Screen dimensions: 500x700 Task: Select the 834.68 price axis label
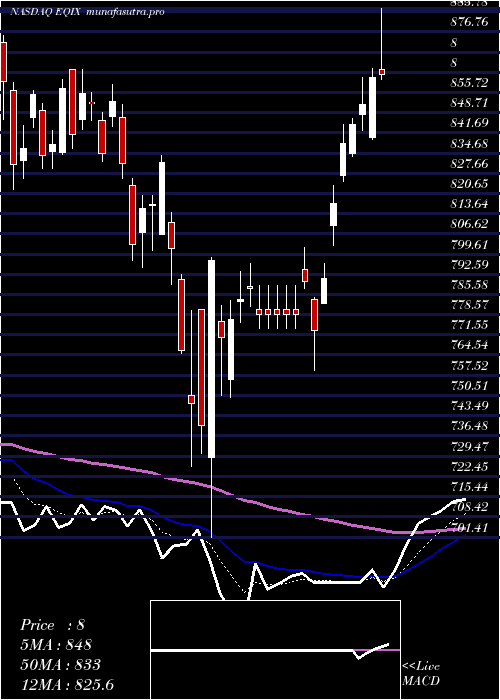point(469,143)
